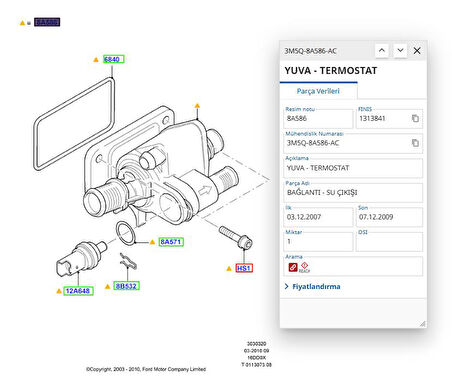
Task: Click warning triangle beside 12A648
Action: pos(59,291)
